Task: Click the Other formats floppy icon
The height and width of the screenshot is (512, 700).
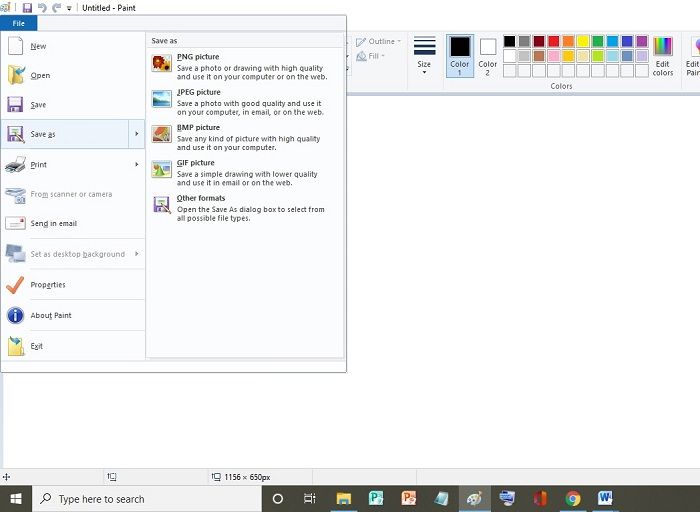Action: (x=161, y=205)
